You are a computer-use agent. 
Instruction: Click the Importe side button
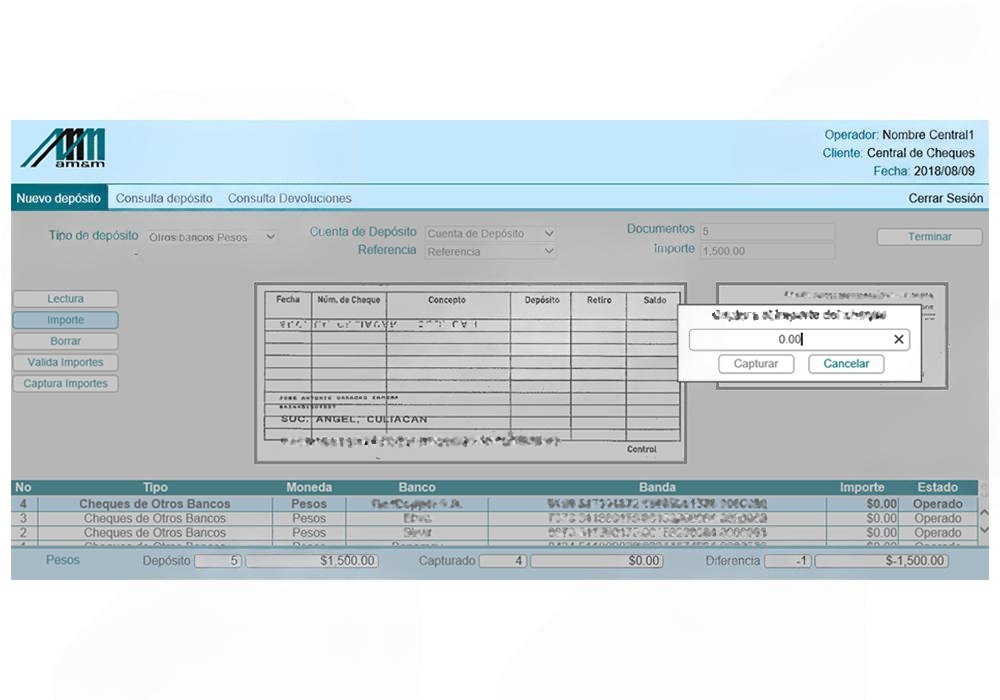tap(65, 319)
